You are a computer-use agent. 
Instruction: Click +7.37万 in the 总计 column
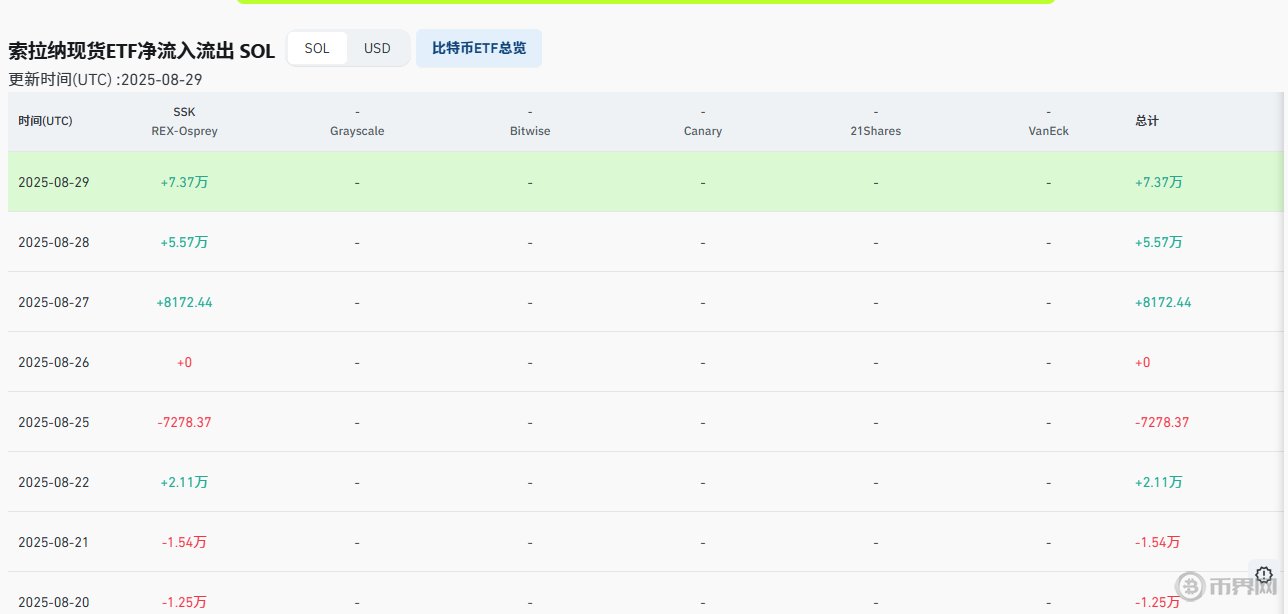1159,182
